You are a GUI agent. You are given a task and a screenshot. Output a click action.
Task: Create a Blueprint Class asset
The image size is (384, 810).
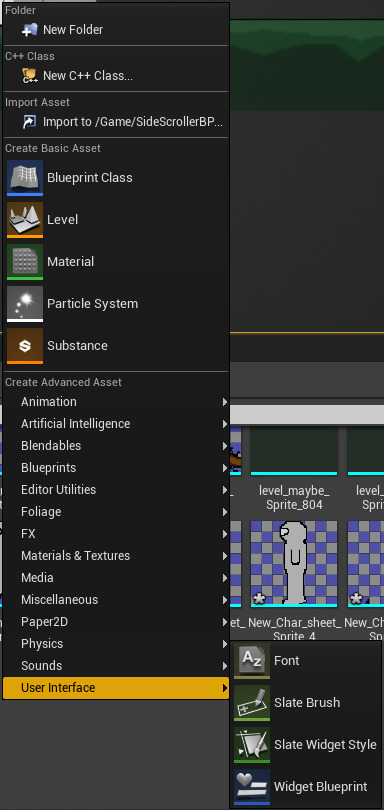pyautogui.click(x=116, y=178)
